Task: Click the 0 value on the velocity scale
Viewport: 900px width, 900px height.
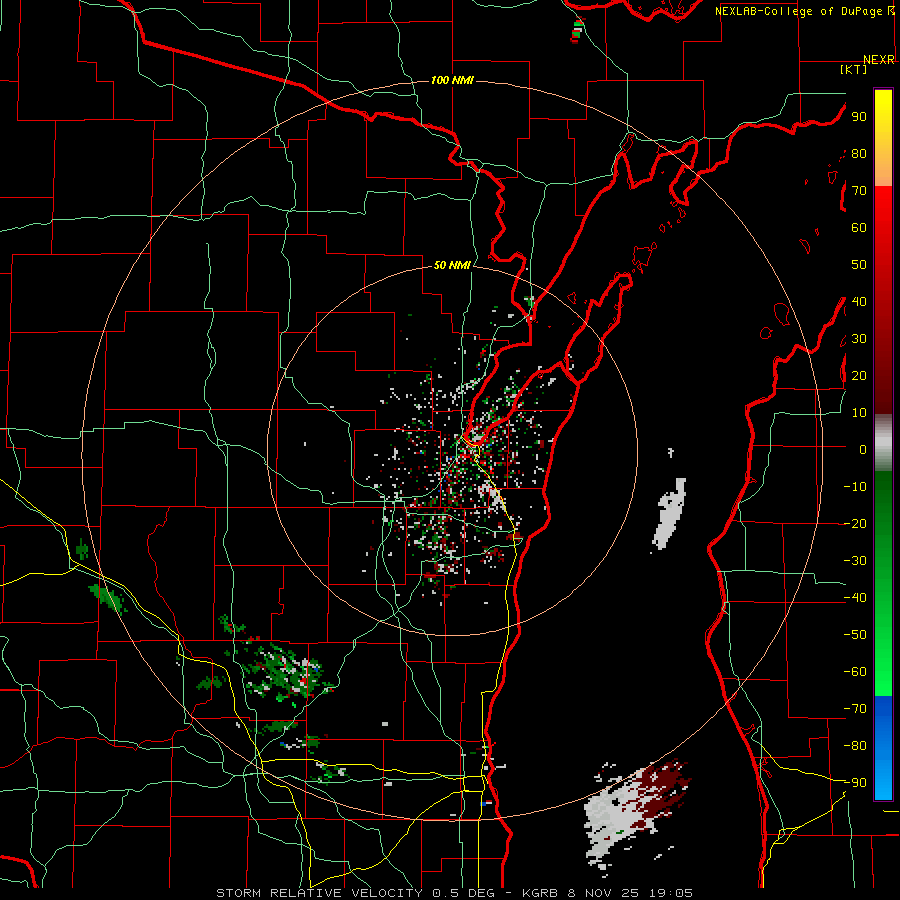Action: click(863, 449)
